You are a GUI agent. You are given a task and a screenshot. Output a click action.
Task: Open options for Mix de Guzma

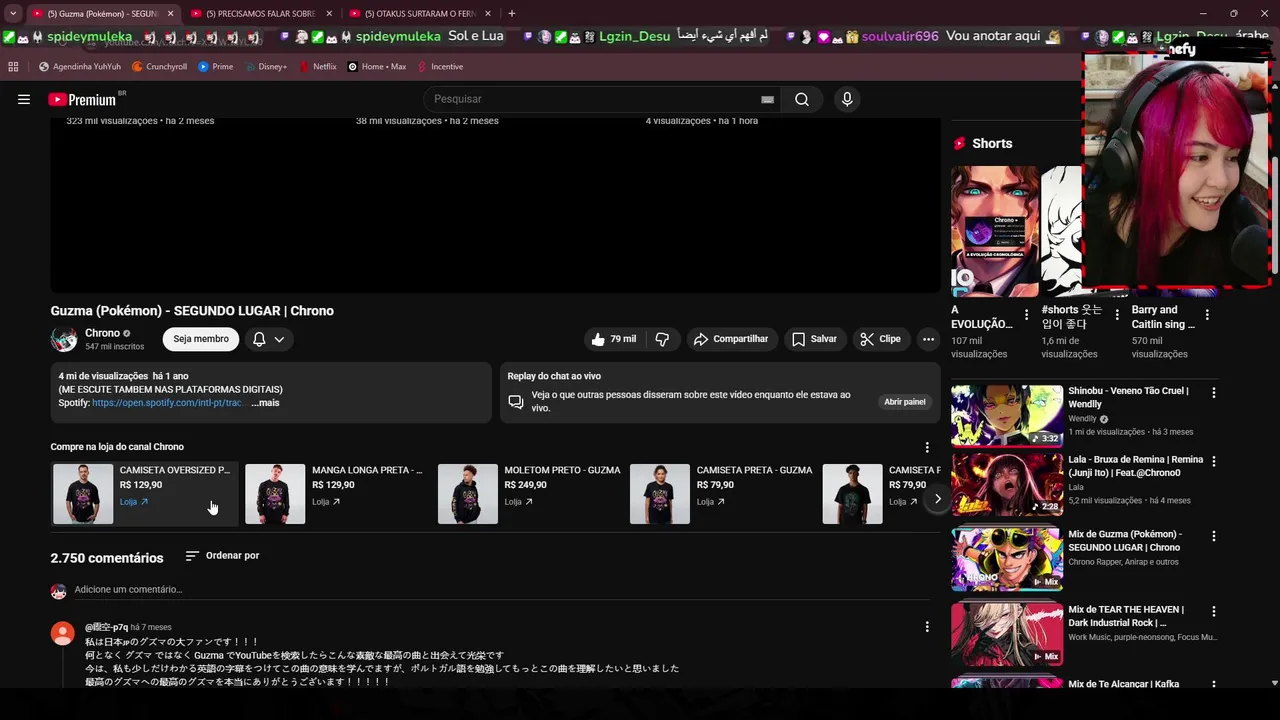point(1214,536)
